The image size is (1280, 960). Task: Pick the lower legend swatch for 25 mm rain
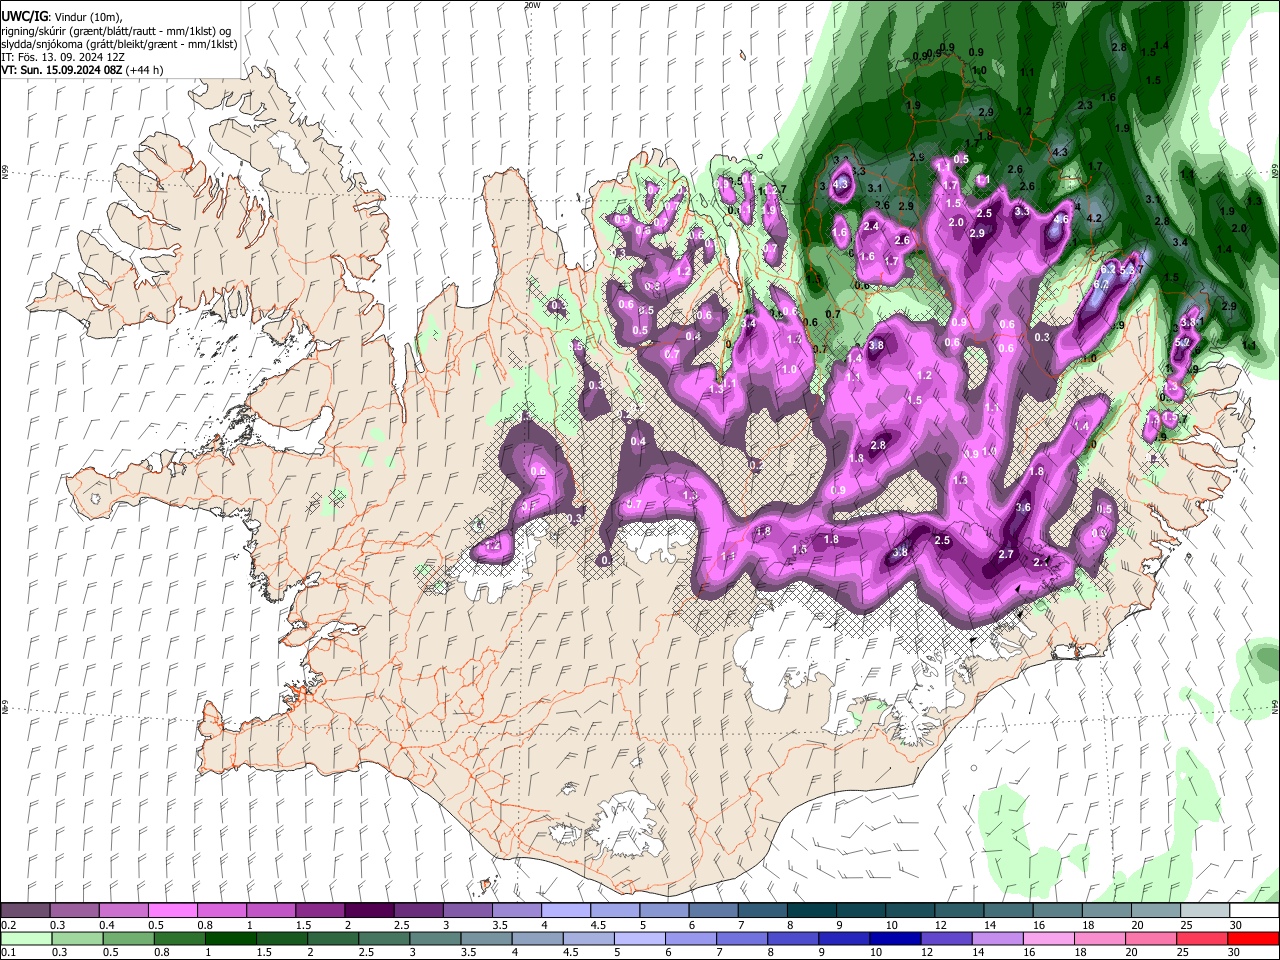click(x=1201, y=938)
